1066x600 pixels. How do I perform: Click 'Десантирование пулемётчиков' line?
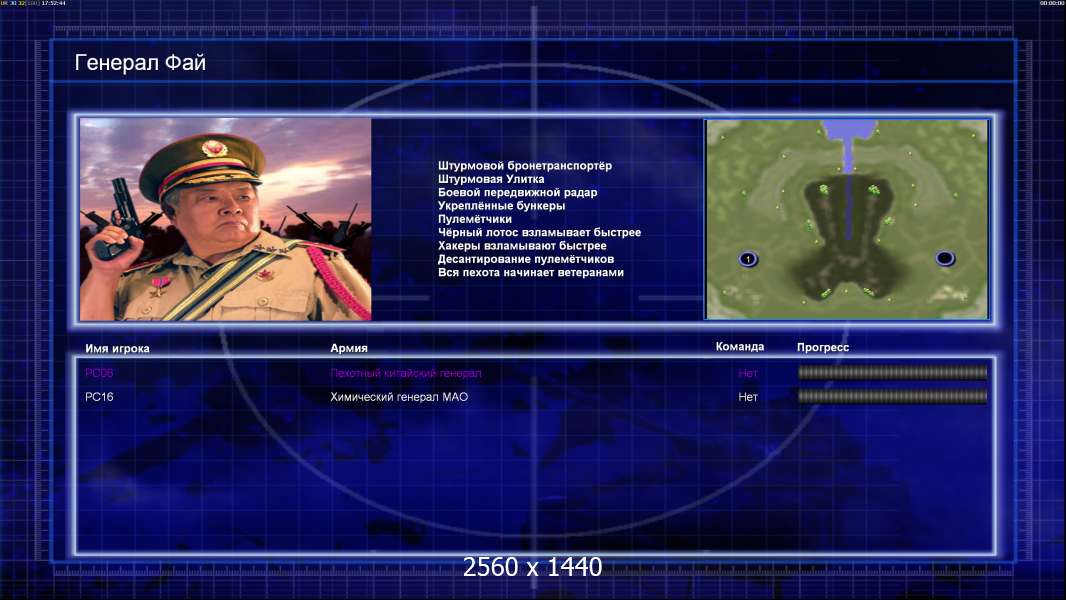point(526,259)
